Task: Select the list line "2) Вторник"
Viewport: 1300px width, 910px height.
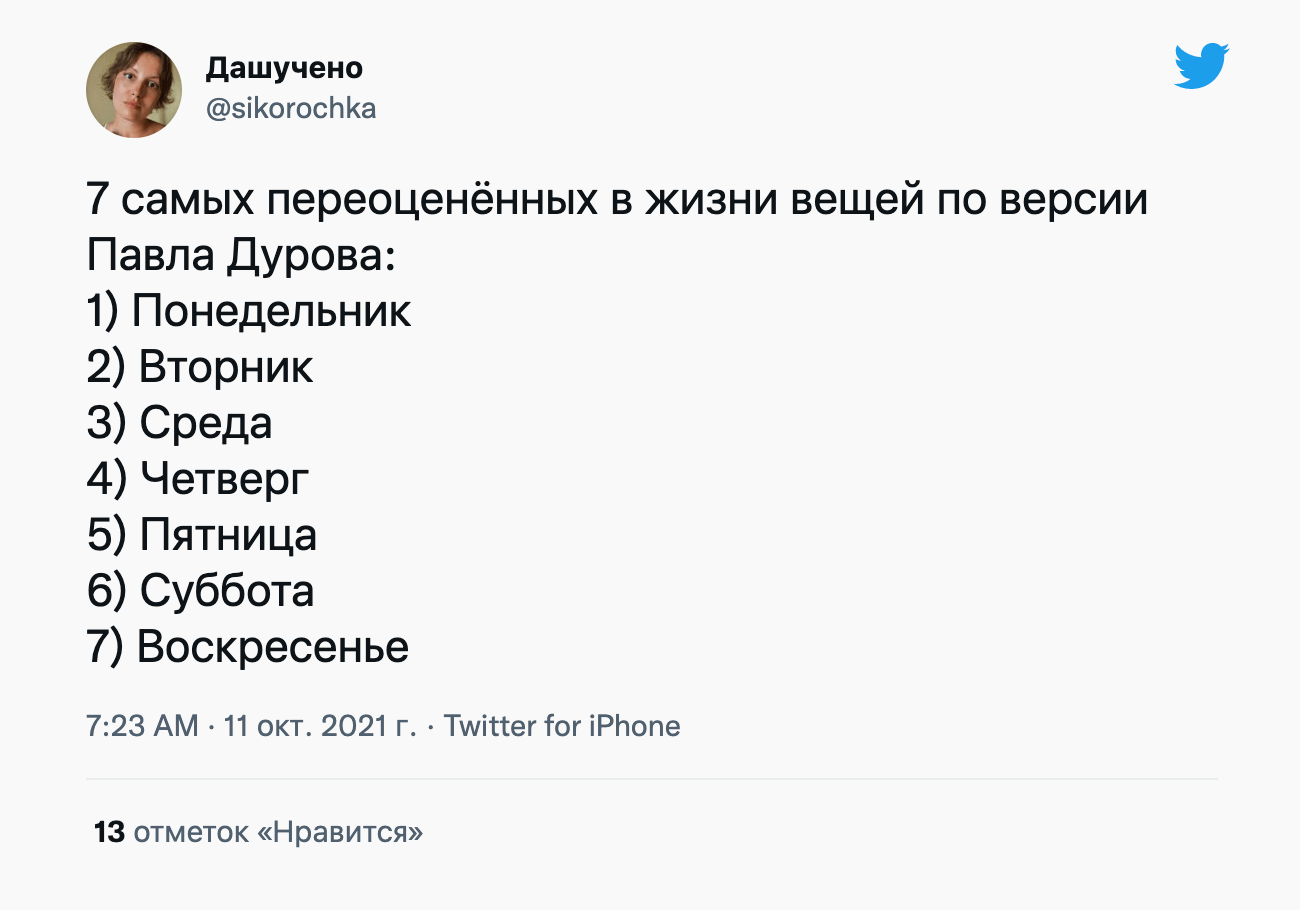Action: tap(200, 367)
